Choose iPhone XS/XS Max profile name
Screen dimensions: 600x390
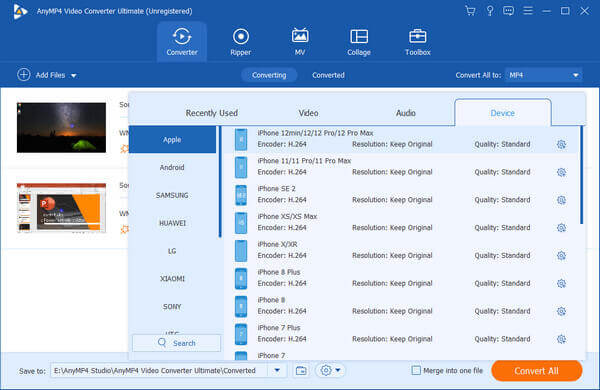point(287,216)
